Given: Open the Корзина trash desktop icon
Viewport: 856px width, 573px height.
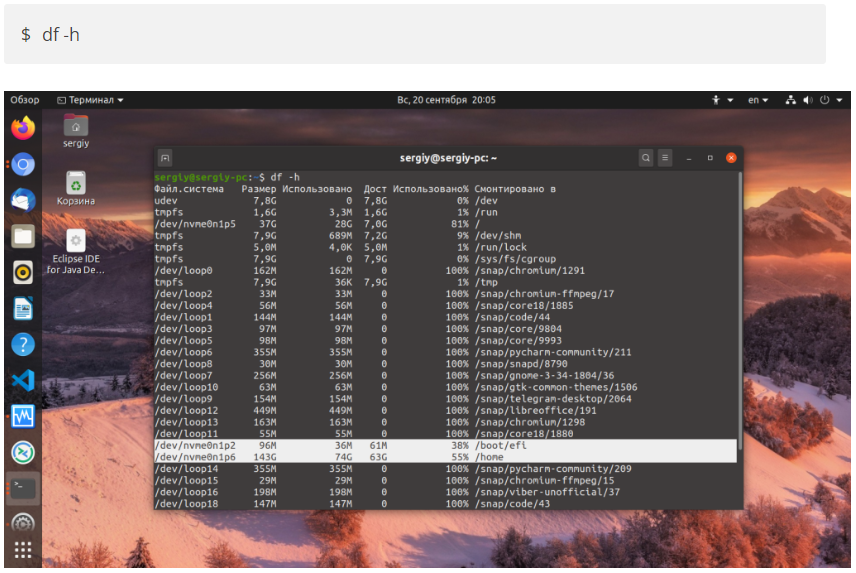Looking at the screenshot, I should 76,188.
